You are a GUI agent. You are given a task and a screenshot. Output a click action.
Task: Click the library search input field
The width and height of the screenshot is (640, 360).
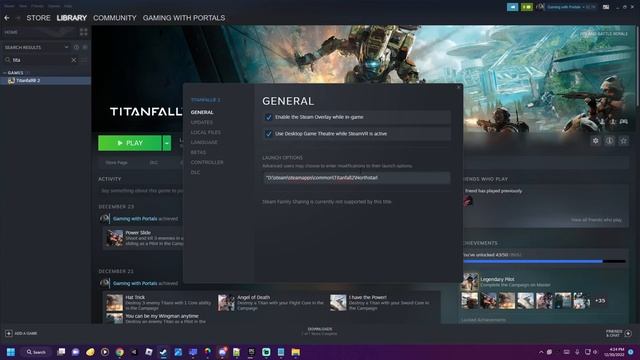41,60
